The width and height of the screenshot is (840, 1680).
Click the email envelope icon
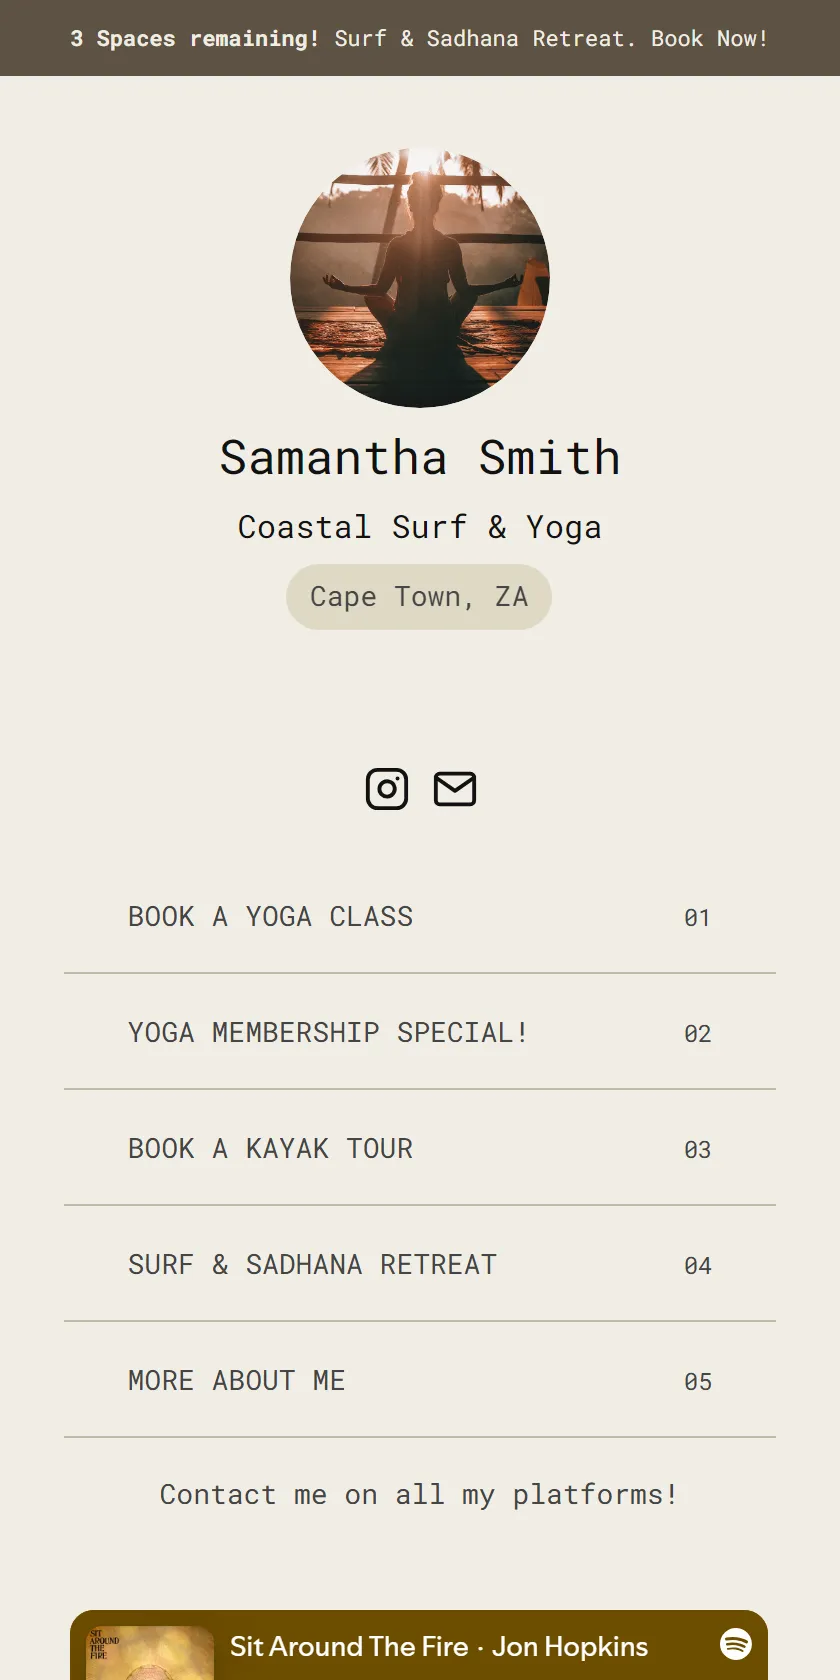(455, 789)
